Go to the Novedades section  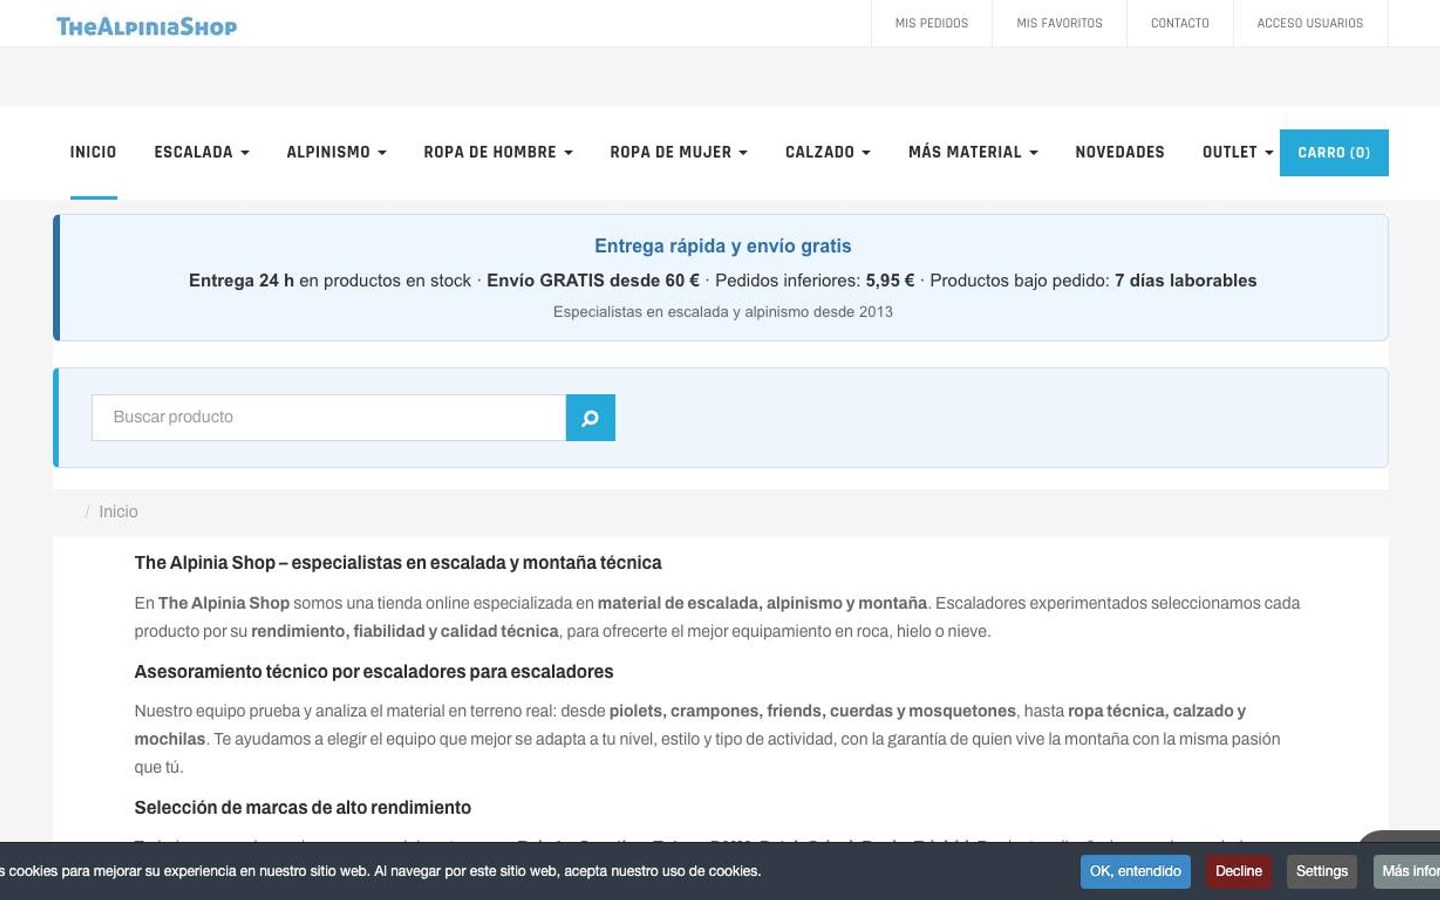(1120, 152)
